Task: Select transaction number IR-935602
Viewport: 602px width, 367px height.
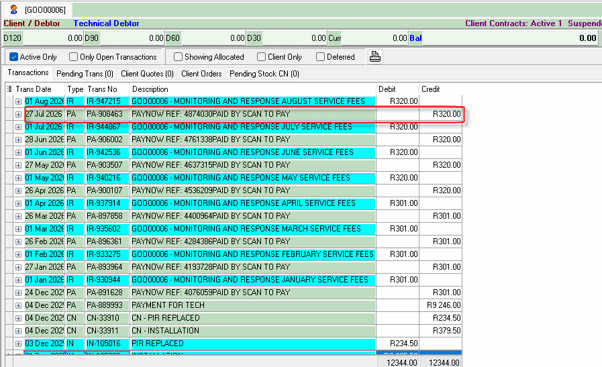Action: (x=103, y=229)
